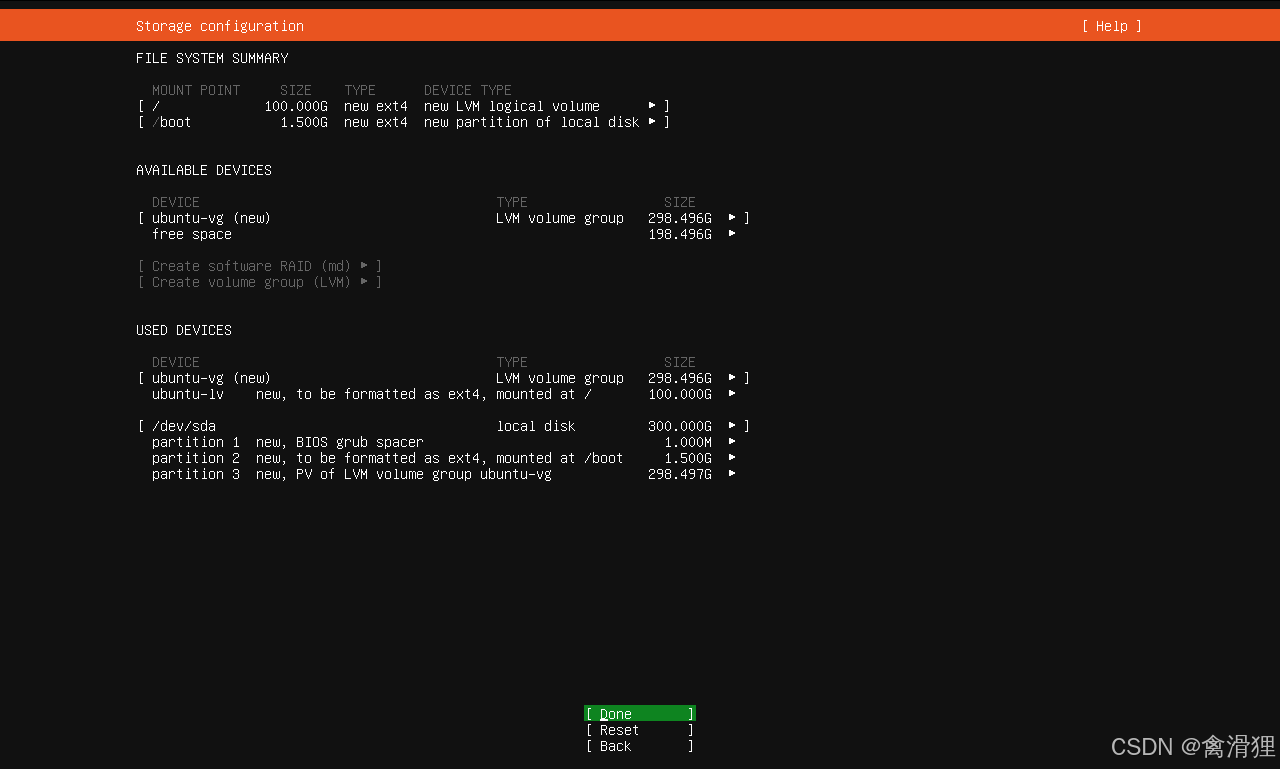Expand arrow of partition 3 LVM PV row
Viewport: 1280px width, 769px height.
tap(732, 474)
